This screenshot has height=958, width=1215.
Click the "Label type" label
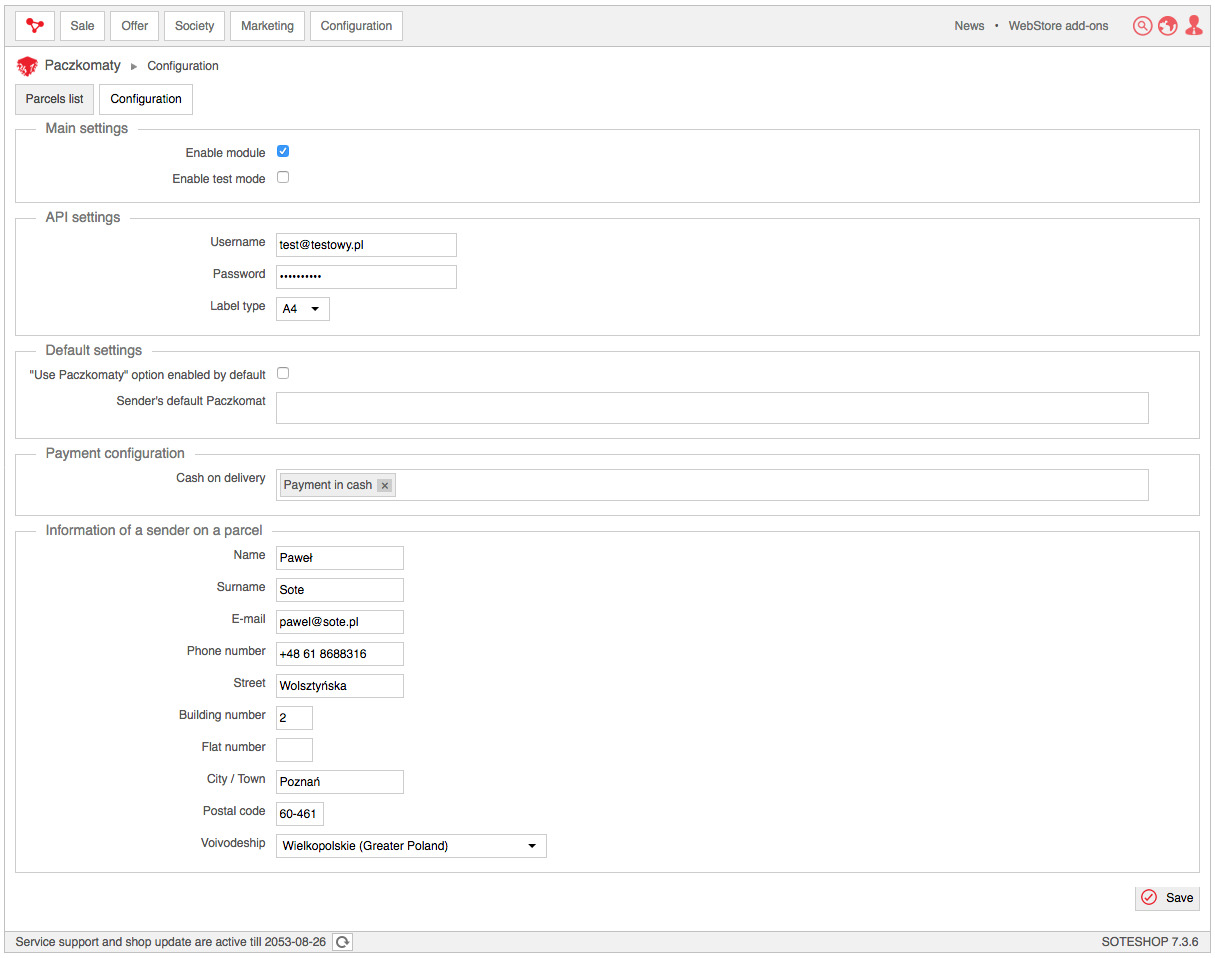tap(238, 306)
